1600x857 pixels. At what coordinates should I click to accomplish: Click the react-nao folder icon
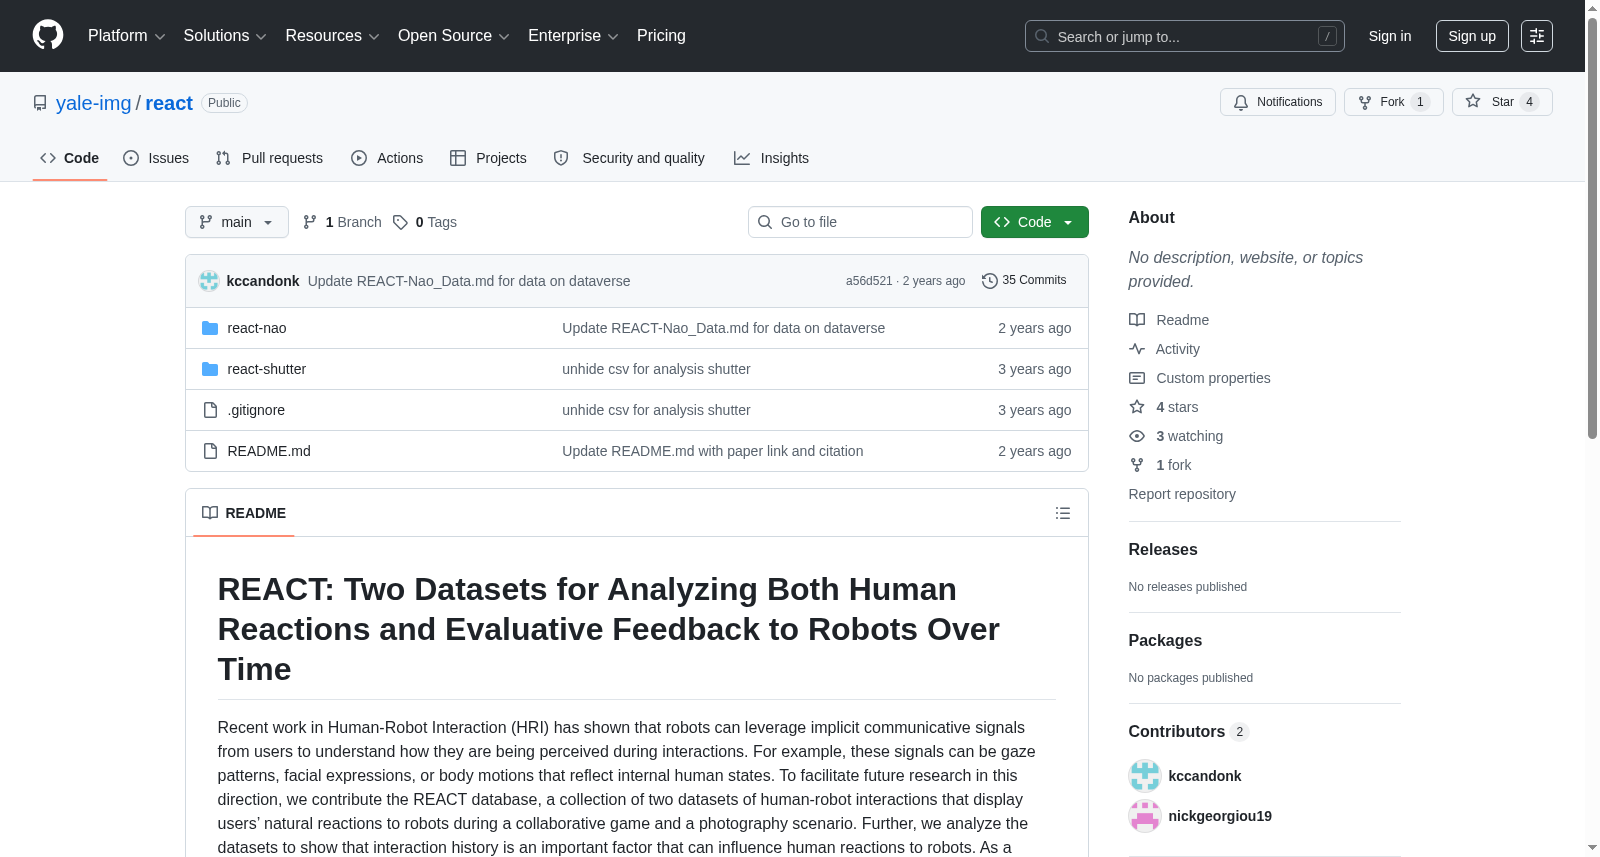tap(210, 328)
